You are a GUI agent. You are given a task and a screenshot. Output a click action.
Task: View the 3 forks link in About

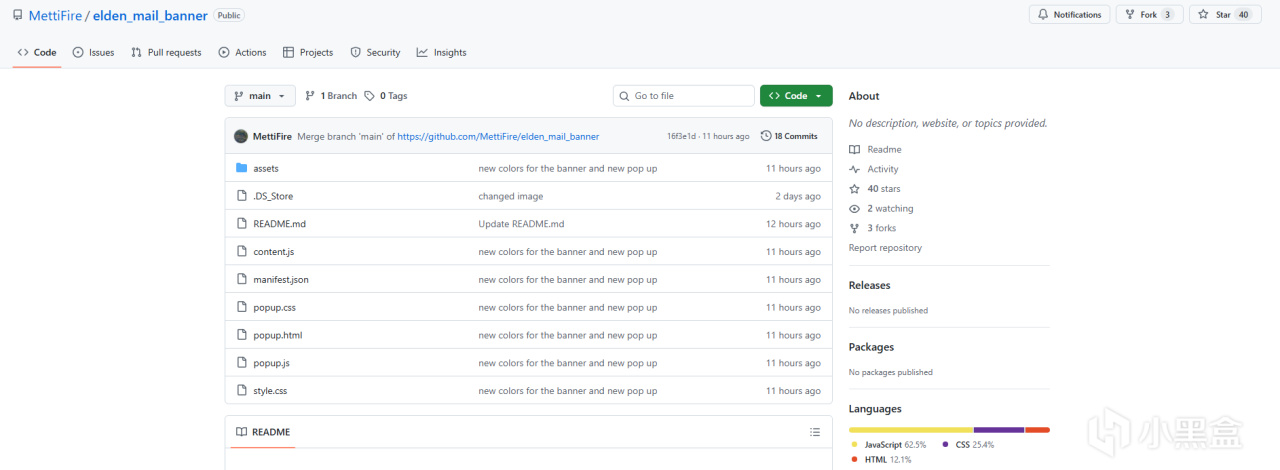coord(873,228)
